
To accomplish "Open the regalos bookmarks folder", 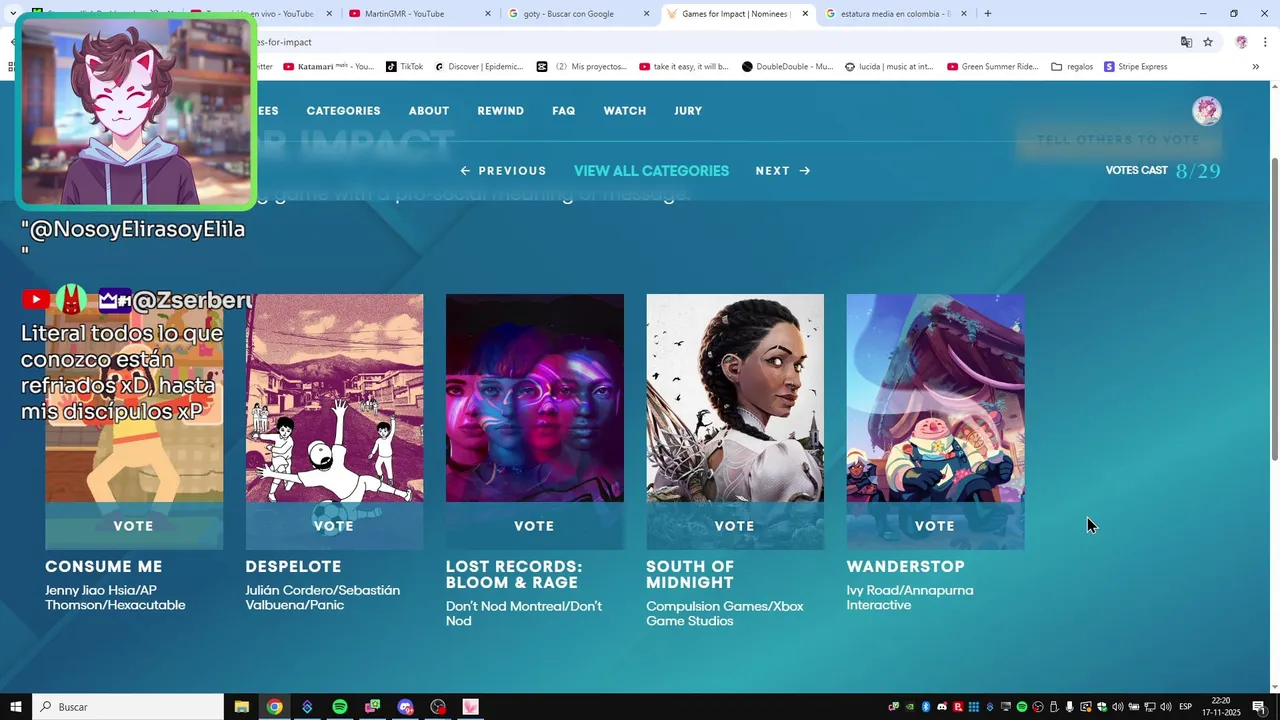I will [x=1072, y=67].
